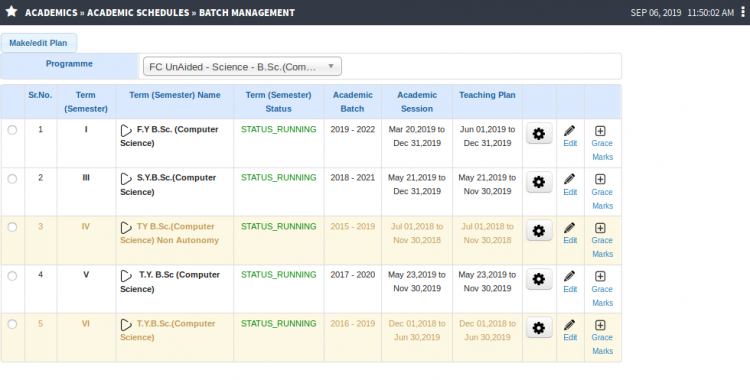The width and height of the screenshot is (750, 380).
Task: Click Edit link for term III row
Action: click(x=570, y=192)
